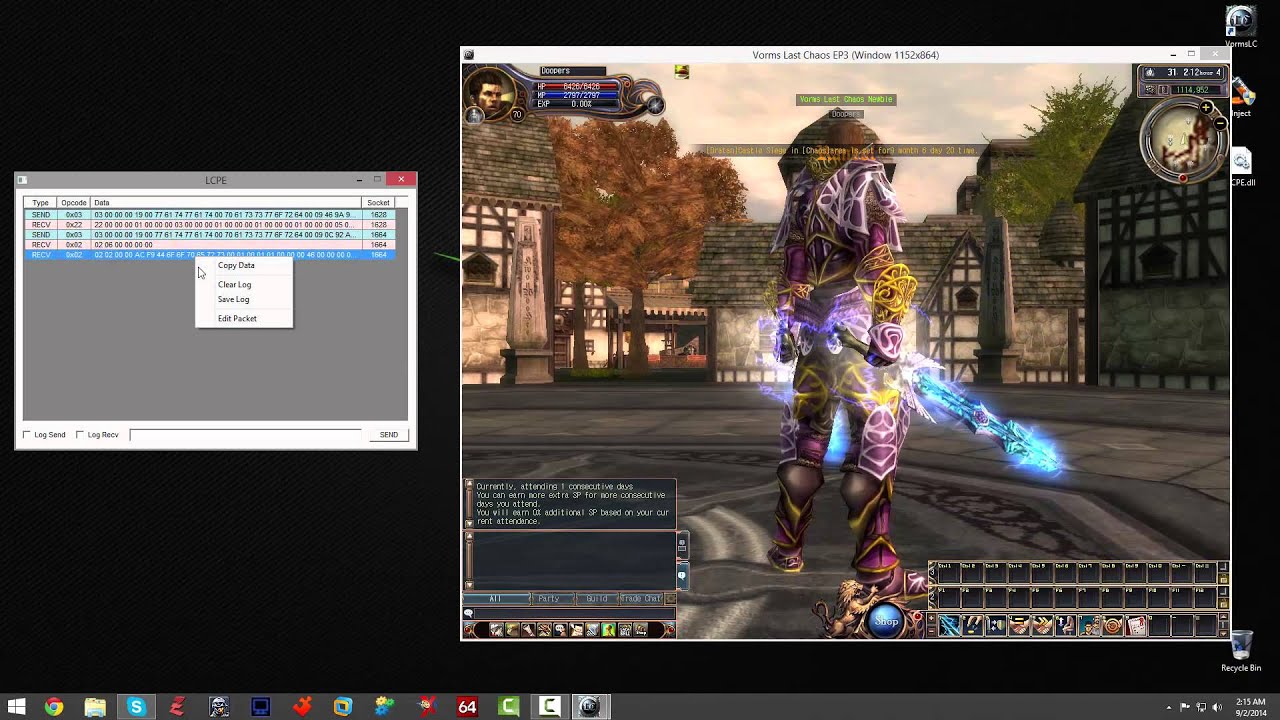1280x720 pixels.
Task: Switch to the Trade Chat tab
Action: coord(641,598)
